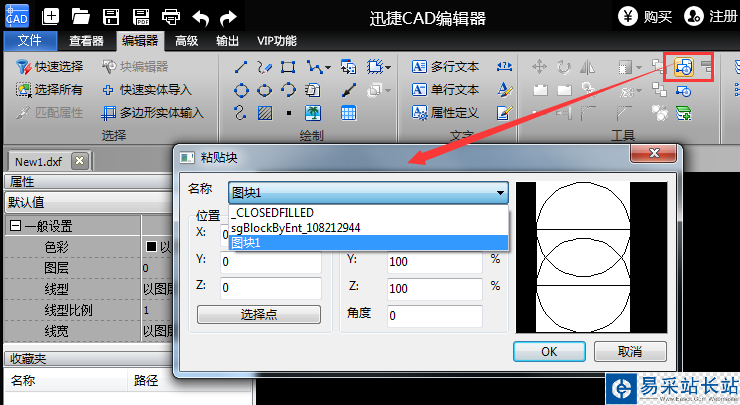The height and width of the screenshot is (405, 740).
Task: Close the New1.dxf document tab
Action: coord(80,161)
